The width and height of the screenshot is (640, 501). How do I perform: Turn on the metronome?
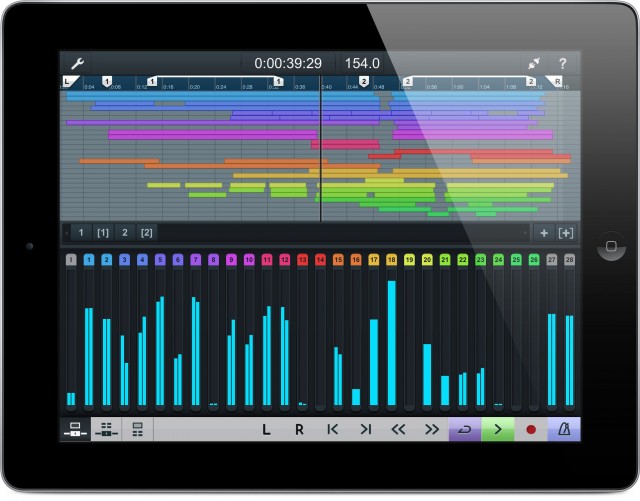(x=563, y=430)
